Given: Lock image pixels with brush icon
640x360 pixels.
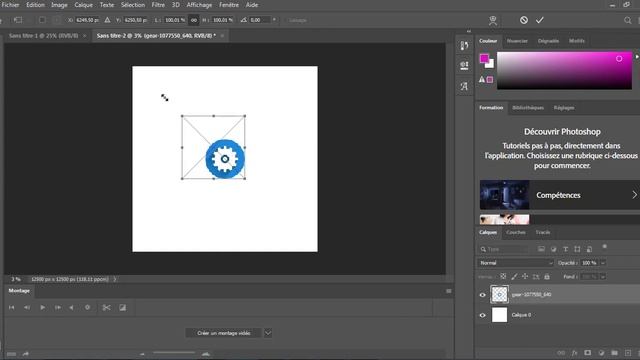Looking at the screenshot, I should pyautogui.click(x=514, y=277).
